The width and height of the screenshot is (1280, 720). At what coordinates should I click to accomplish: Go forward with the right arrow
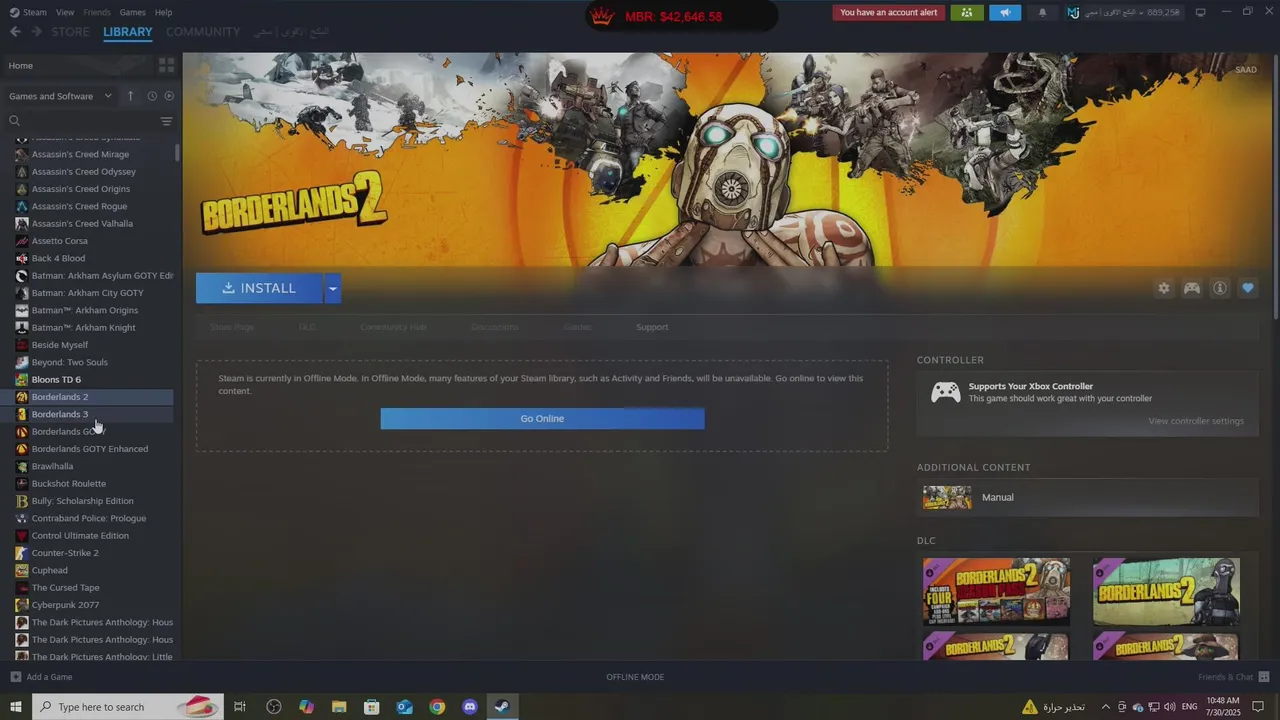click(x=36, y=32)
